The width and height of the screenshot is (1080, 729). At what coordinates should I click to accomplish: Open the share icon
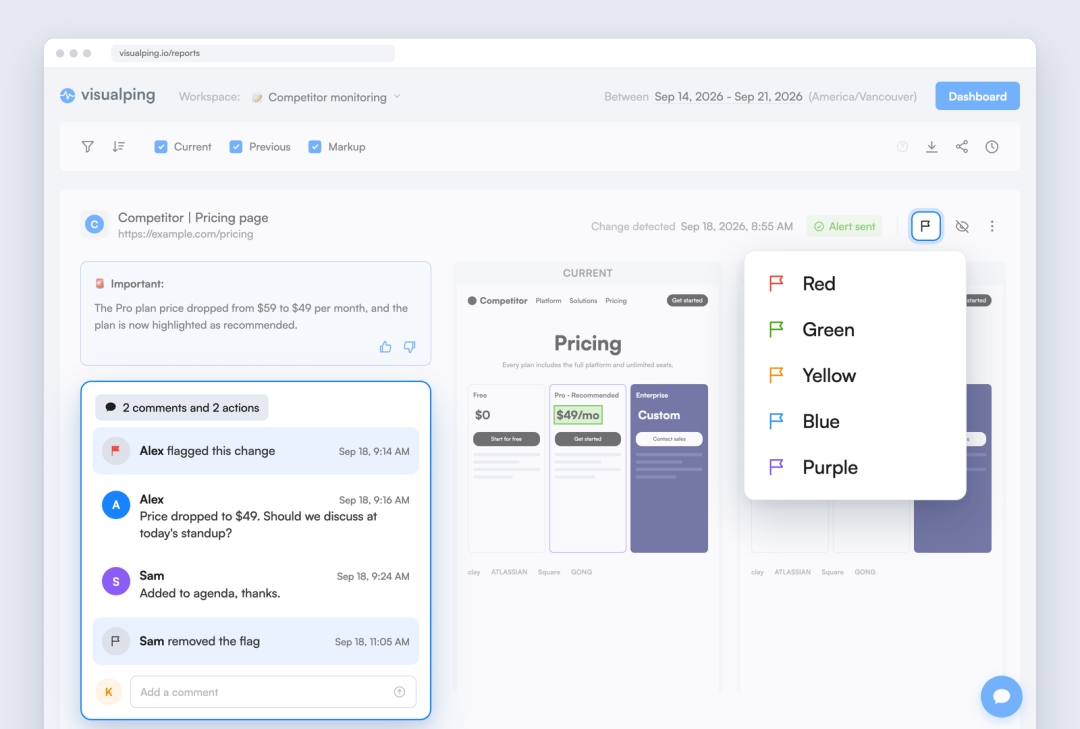pyautogui.click(x=962, y=147)
